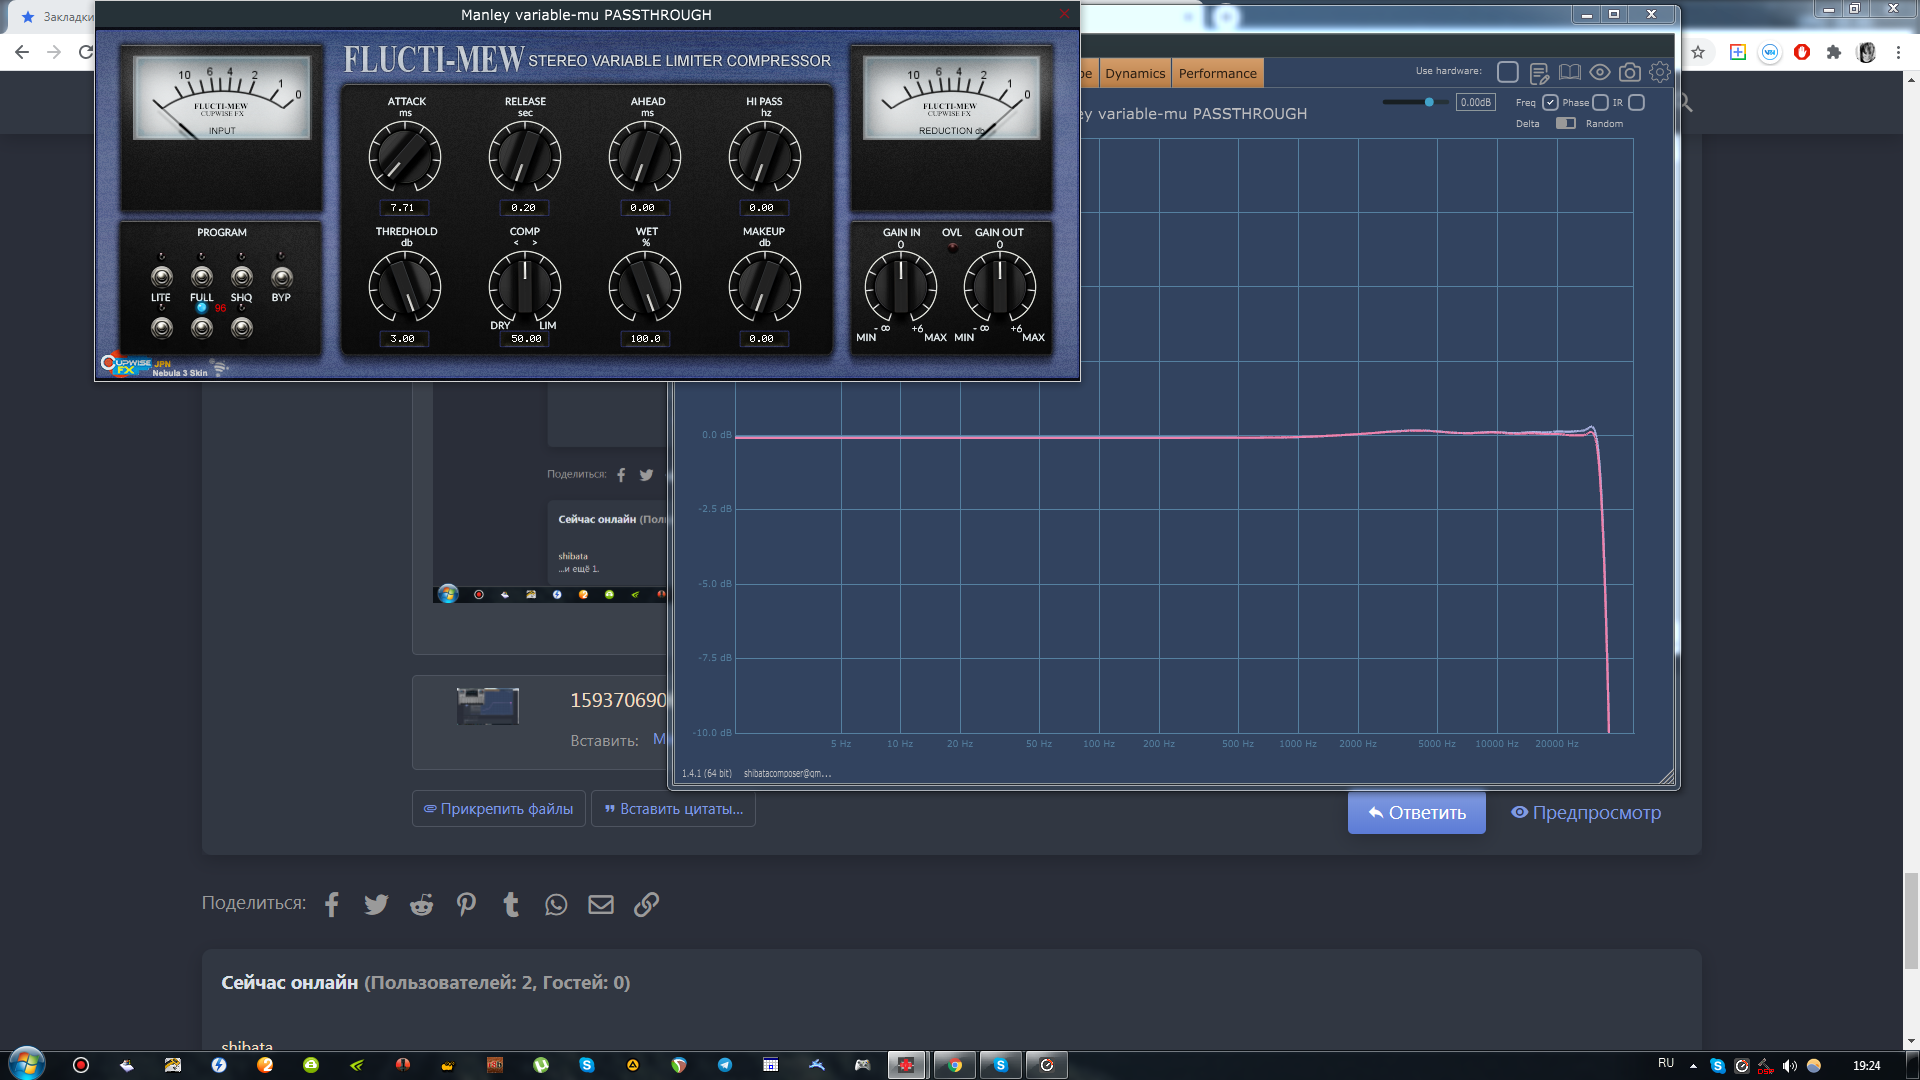Viewport: 1920px width, 1080px height.
Task: Show hidden tray icons arrow
Action: pos(1693,1066)
